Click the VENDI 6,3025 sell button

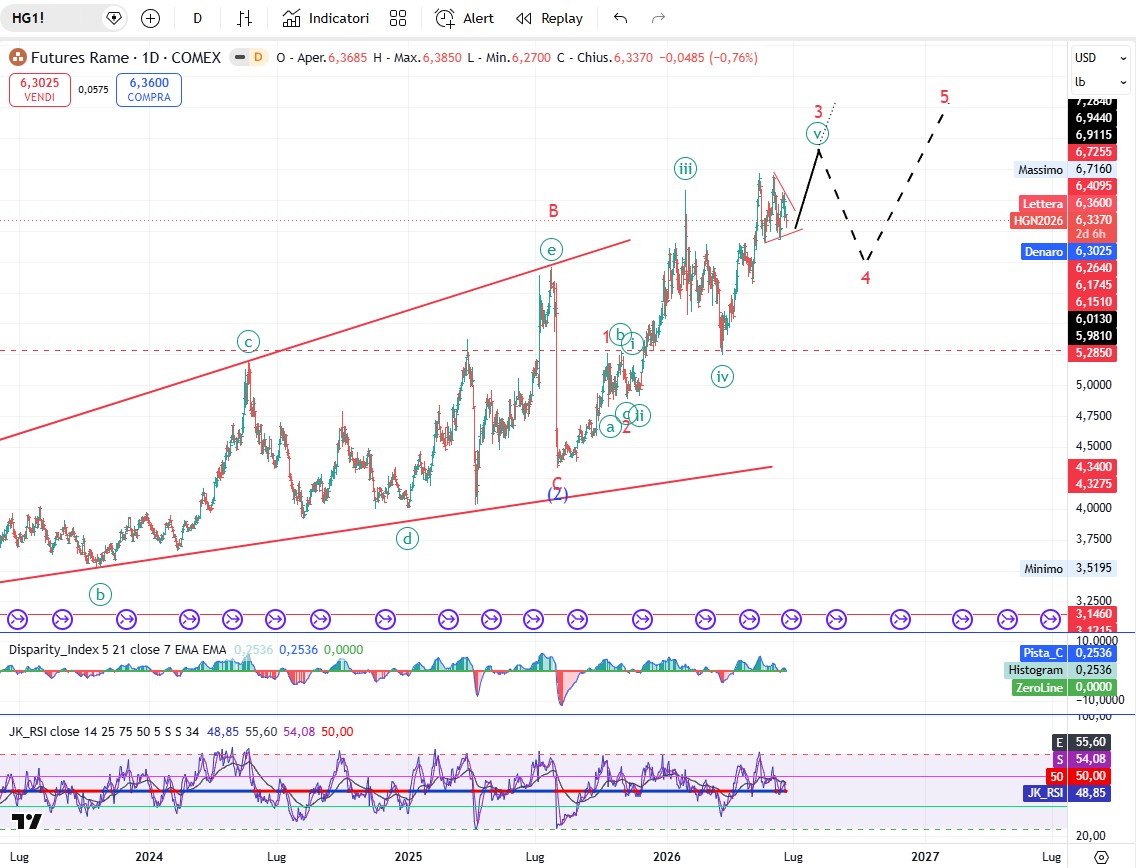point(40,90)
